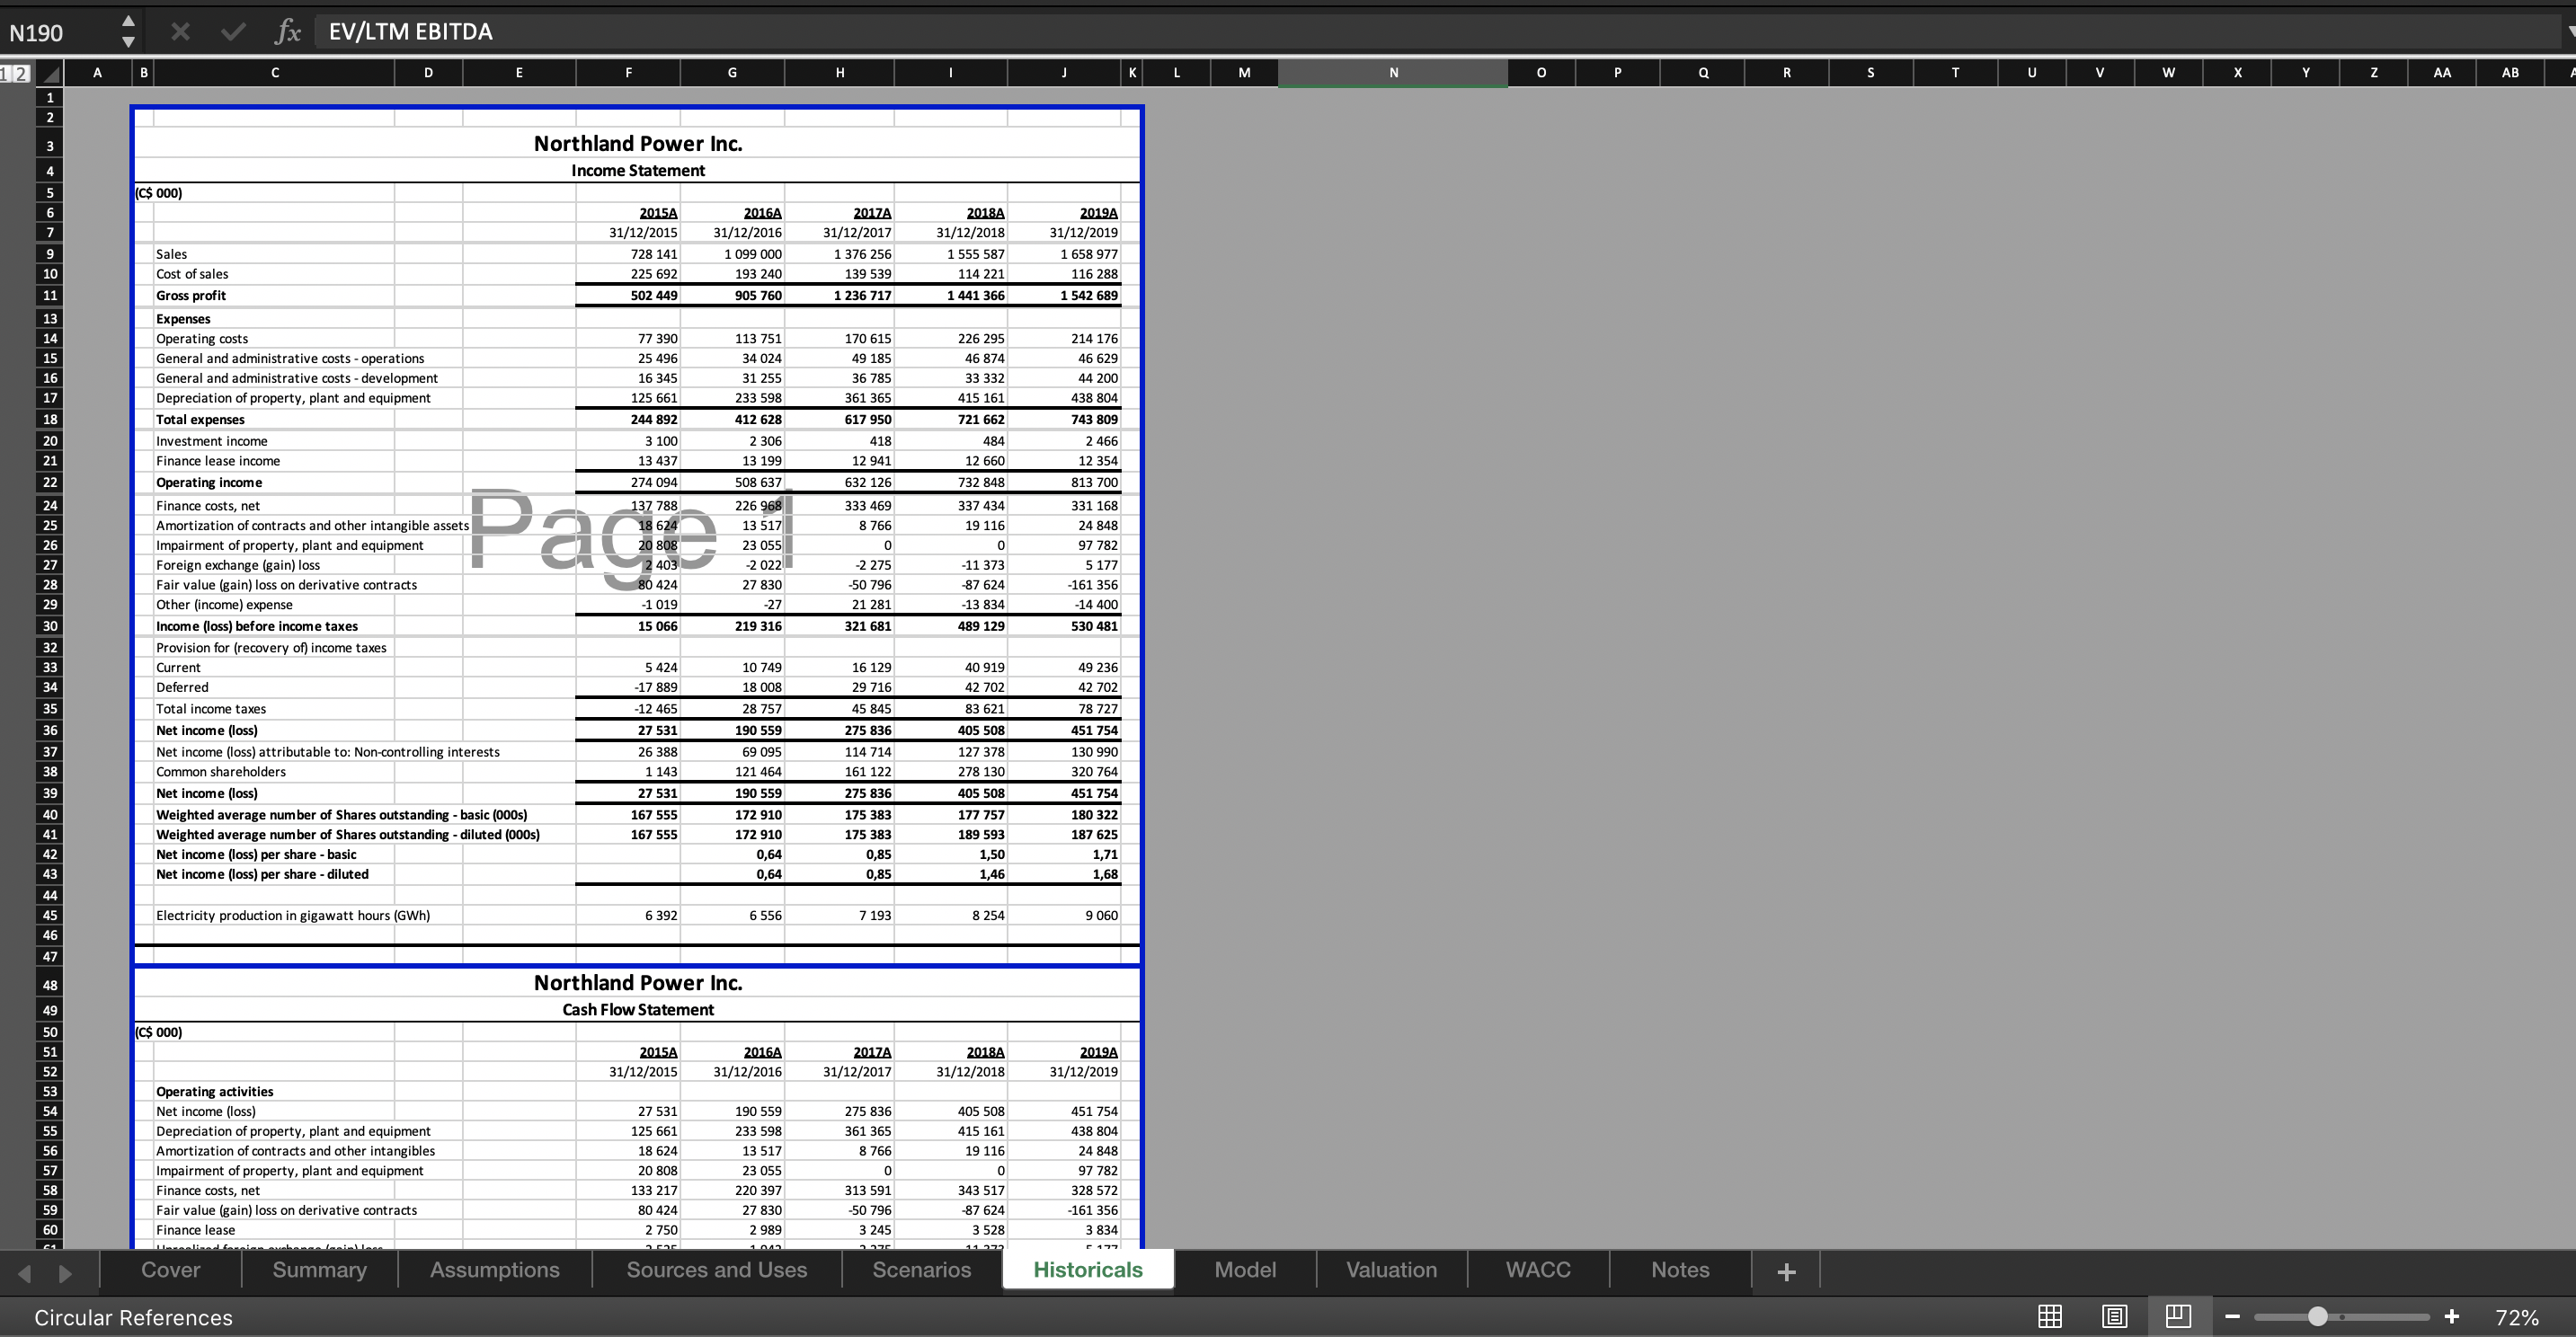Click the zoom slider handle
Screen dimensions: 2576x1337
tap(2317, 1317)
